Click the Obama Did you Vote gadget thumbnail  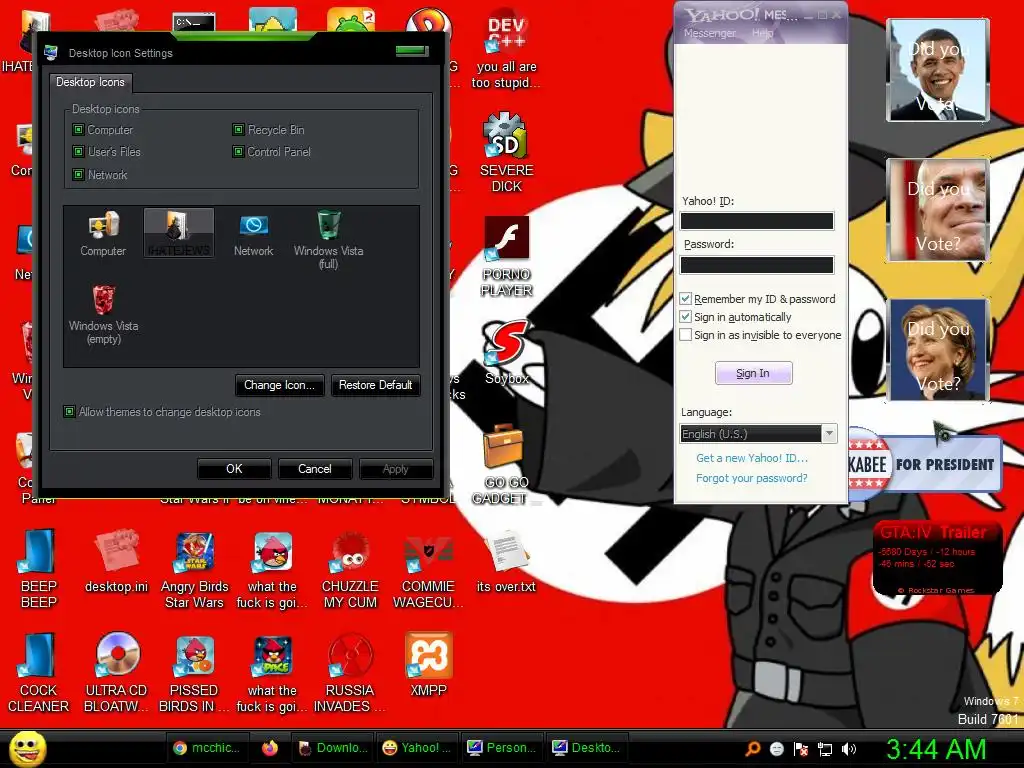(x=938, y=70)
